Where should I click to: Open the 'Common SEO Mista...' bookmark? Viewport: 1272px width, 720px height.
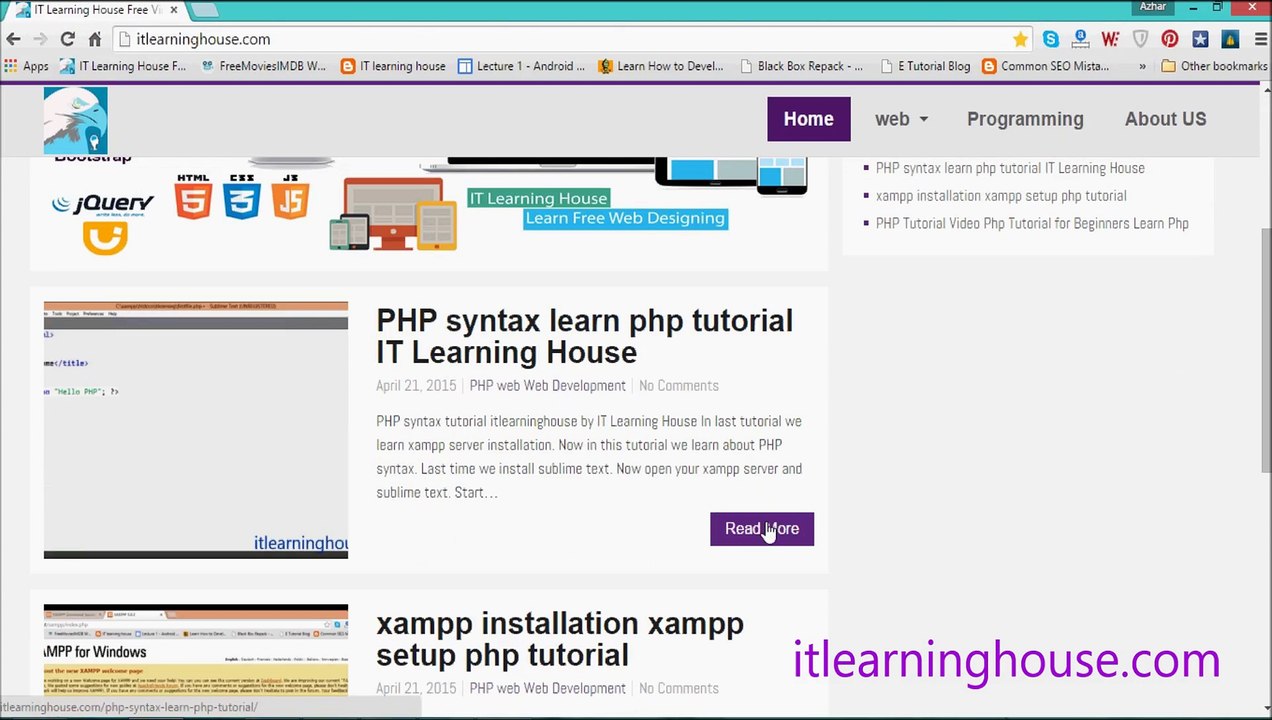1046,66
